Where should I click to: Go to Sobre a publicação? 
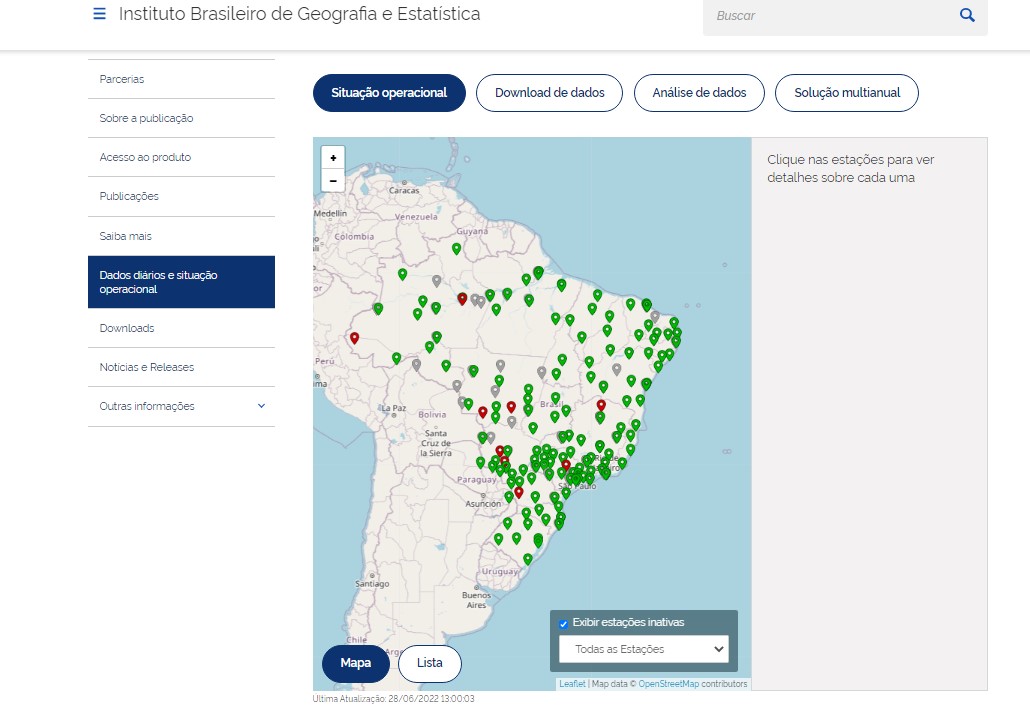(x=181, y=118)
